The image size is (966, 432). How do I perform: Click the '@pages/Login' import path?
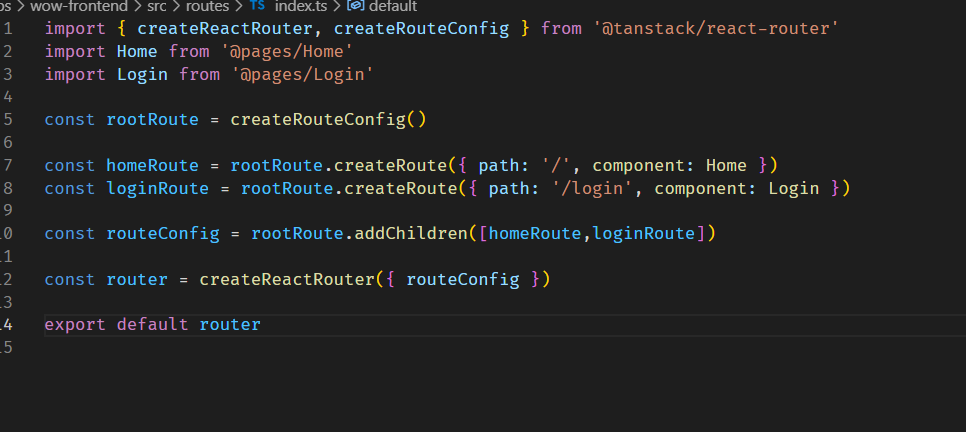(x=302, y=75)
